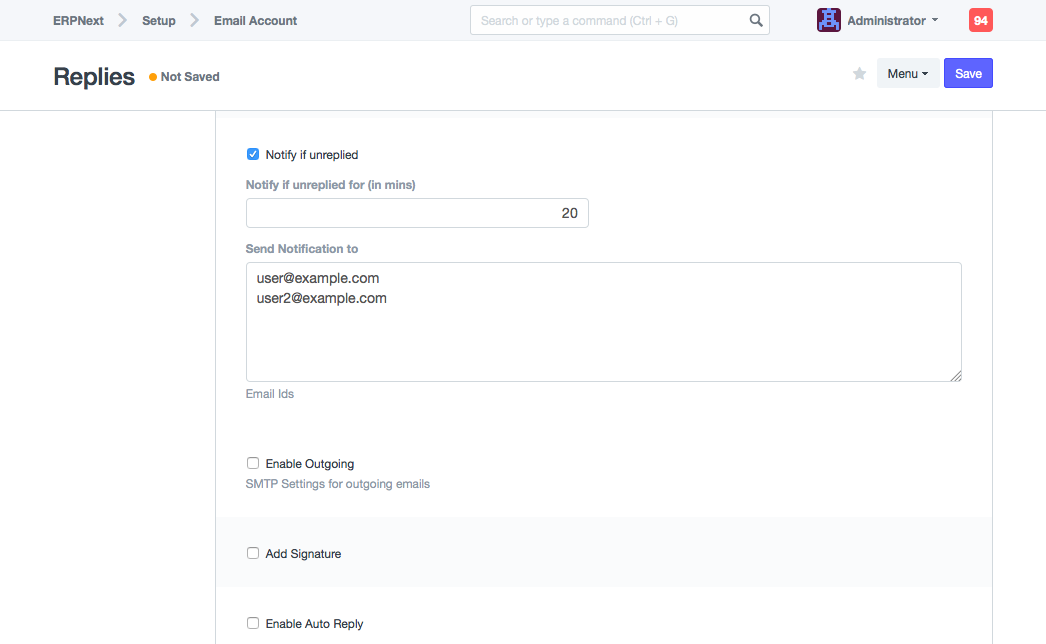
Task: Navigate to Setup breadcrumb
Action: point(158,20)
